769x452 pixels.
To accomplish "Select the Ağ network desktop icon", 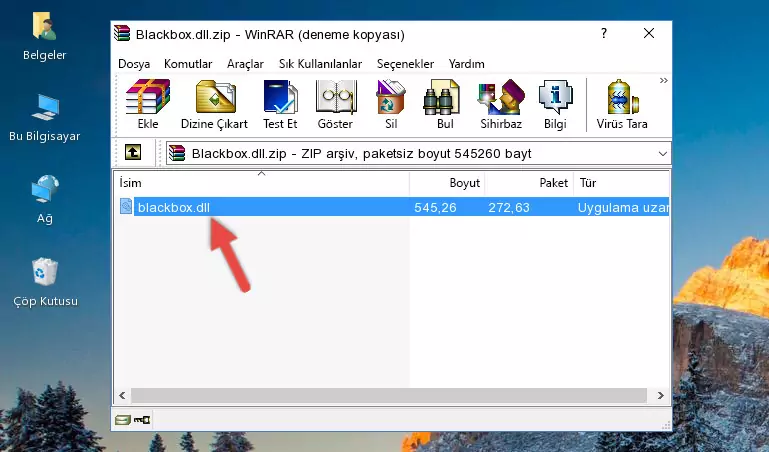I will [x=45, y=189].
